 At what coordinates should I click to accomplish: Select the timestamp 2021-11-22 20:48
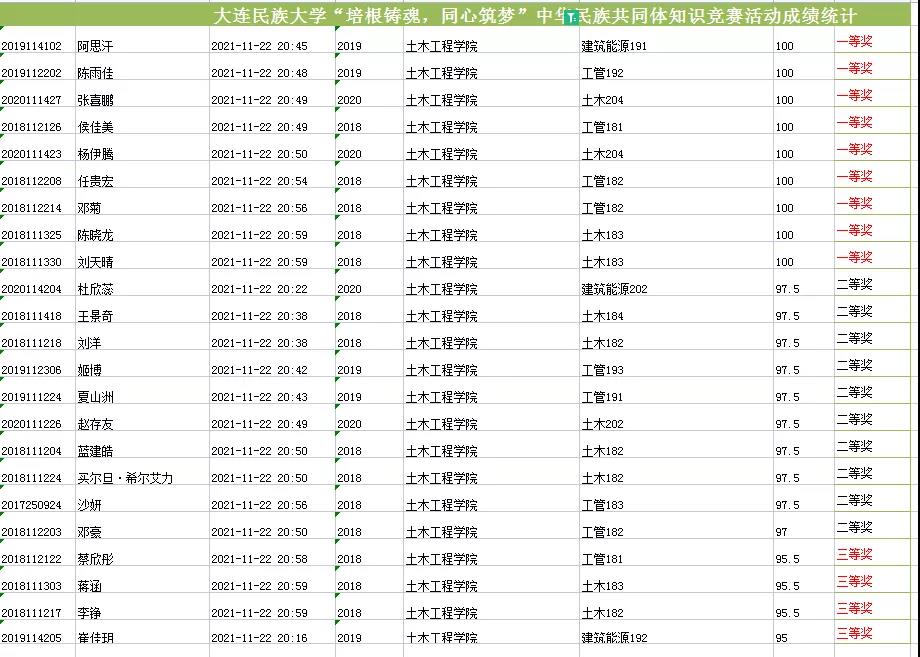[x=259, y=73]
